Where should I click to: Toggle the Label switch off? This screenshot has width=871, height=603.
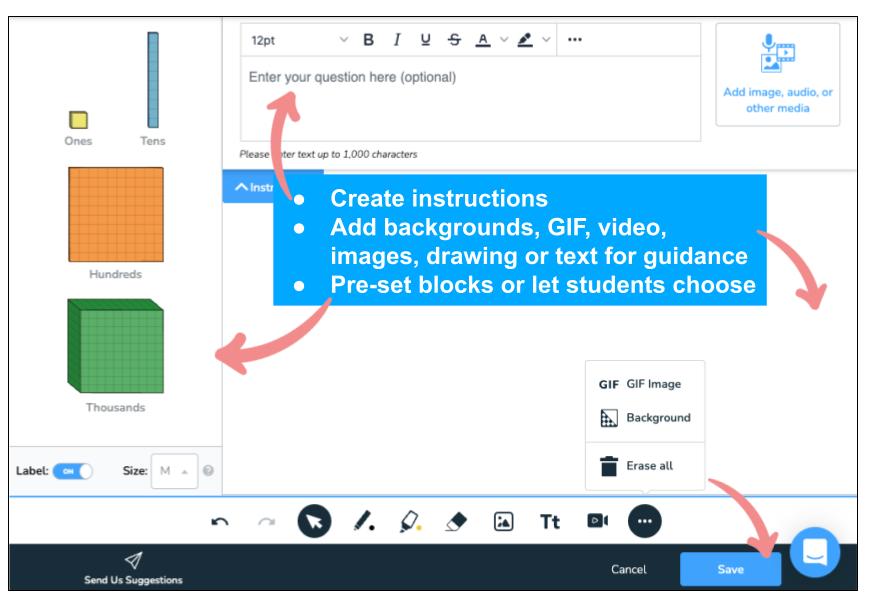72,471
